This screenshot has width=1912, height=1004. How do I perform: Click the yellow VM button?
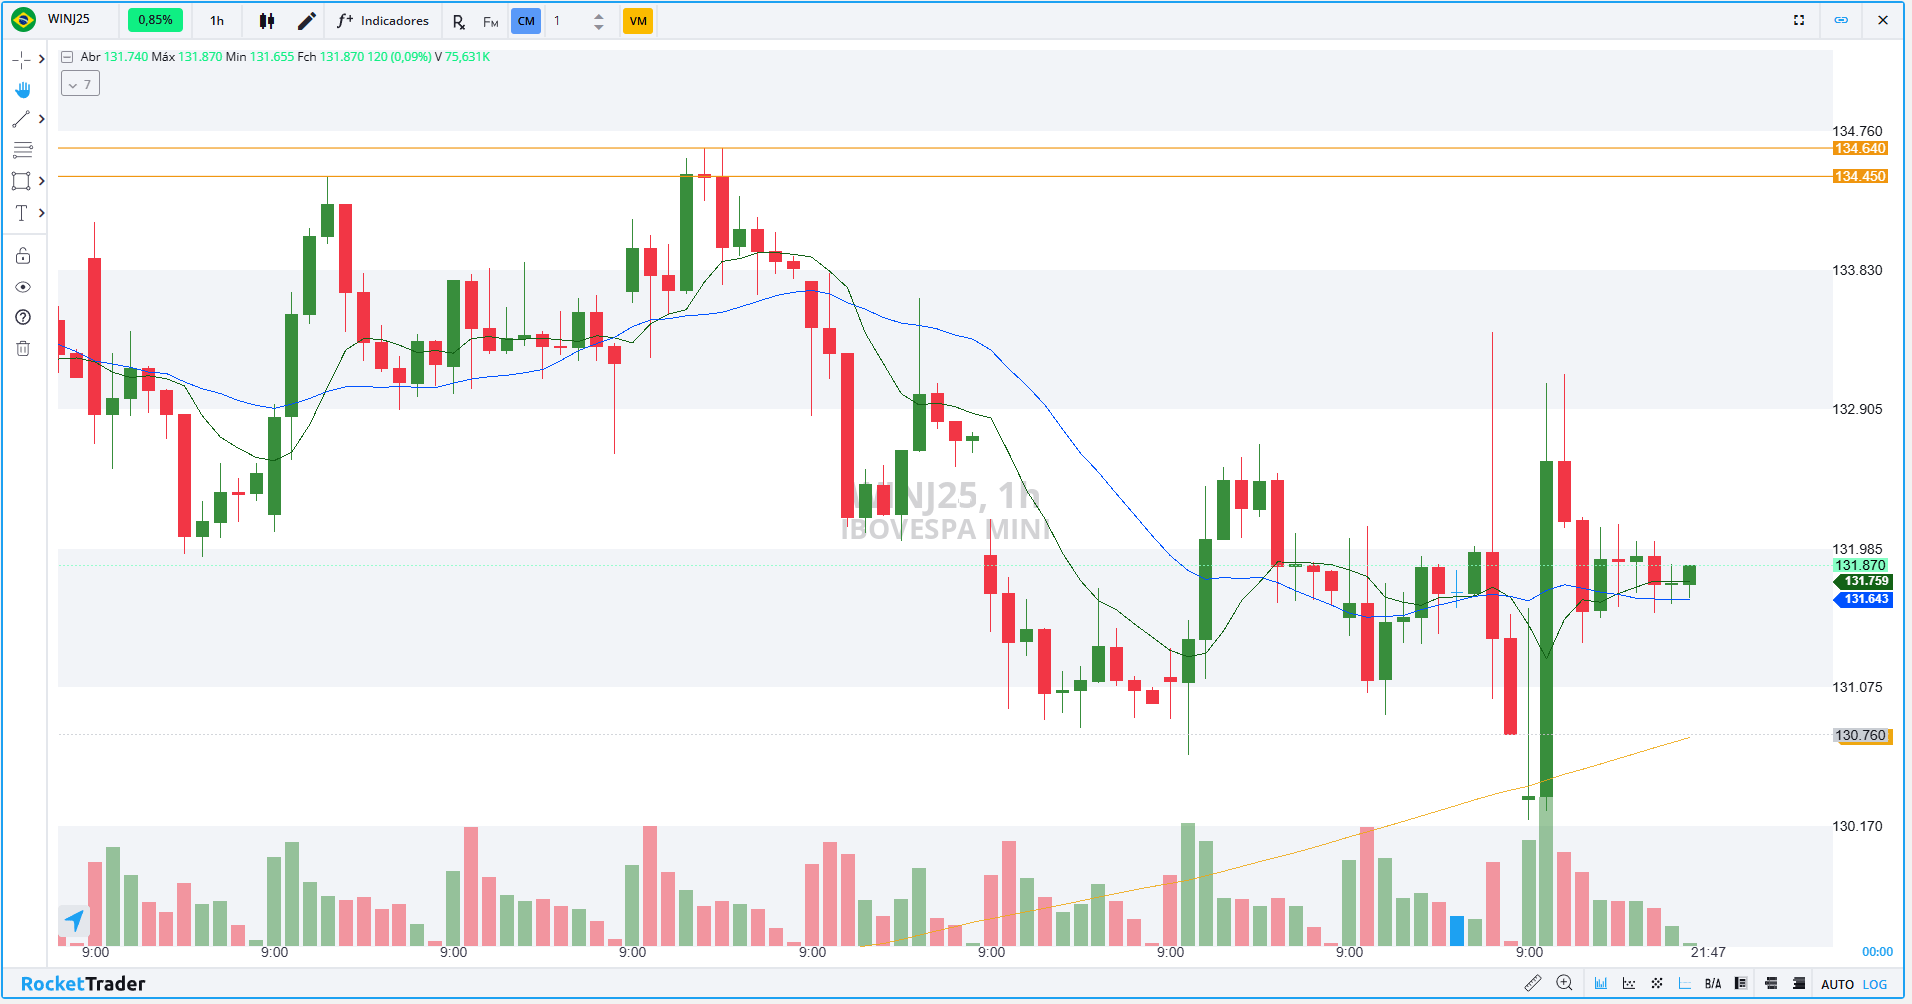pyautogui.click(x=638, y=21)
